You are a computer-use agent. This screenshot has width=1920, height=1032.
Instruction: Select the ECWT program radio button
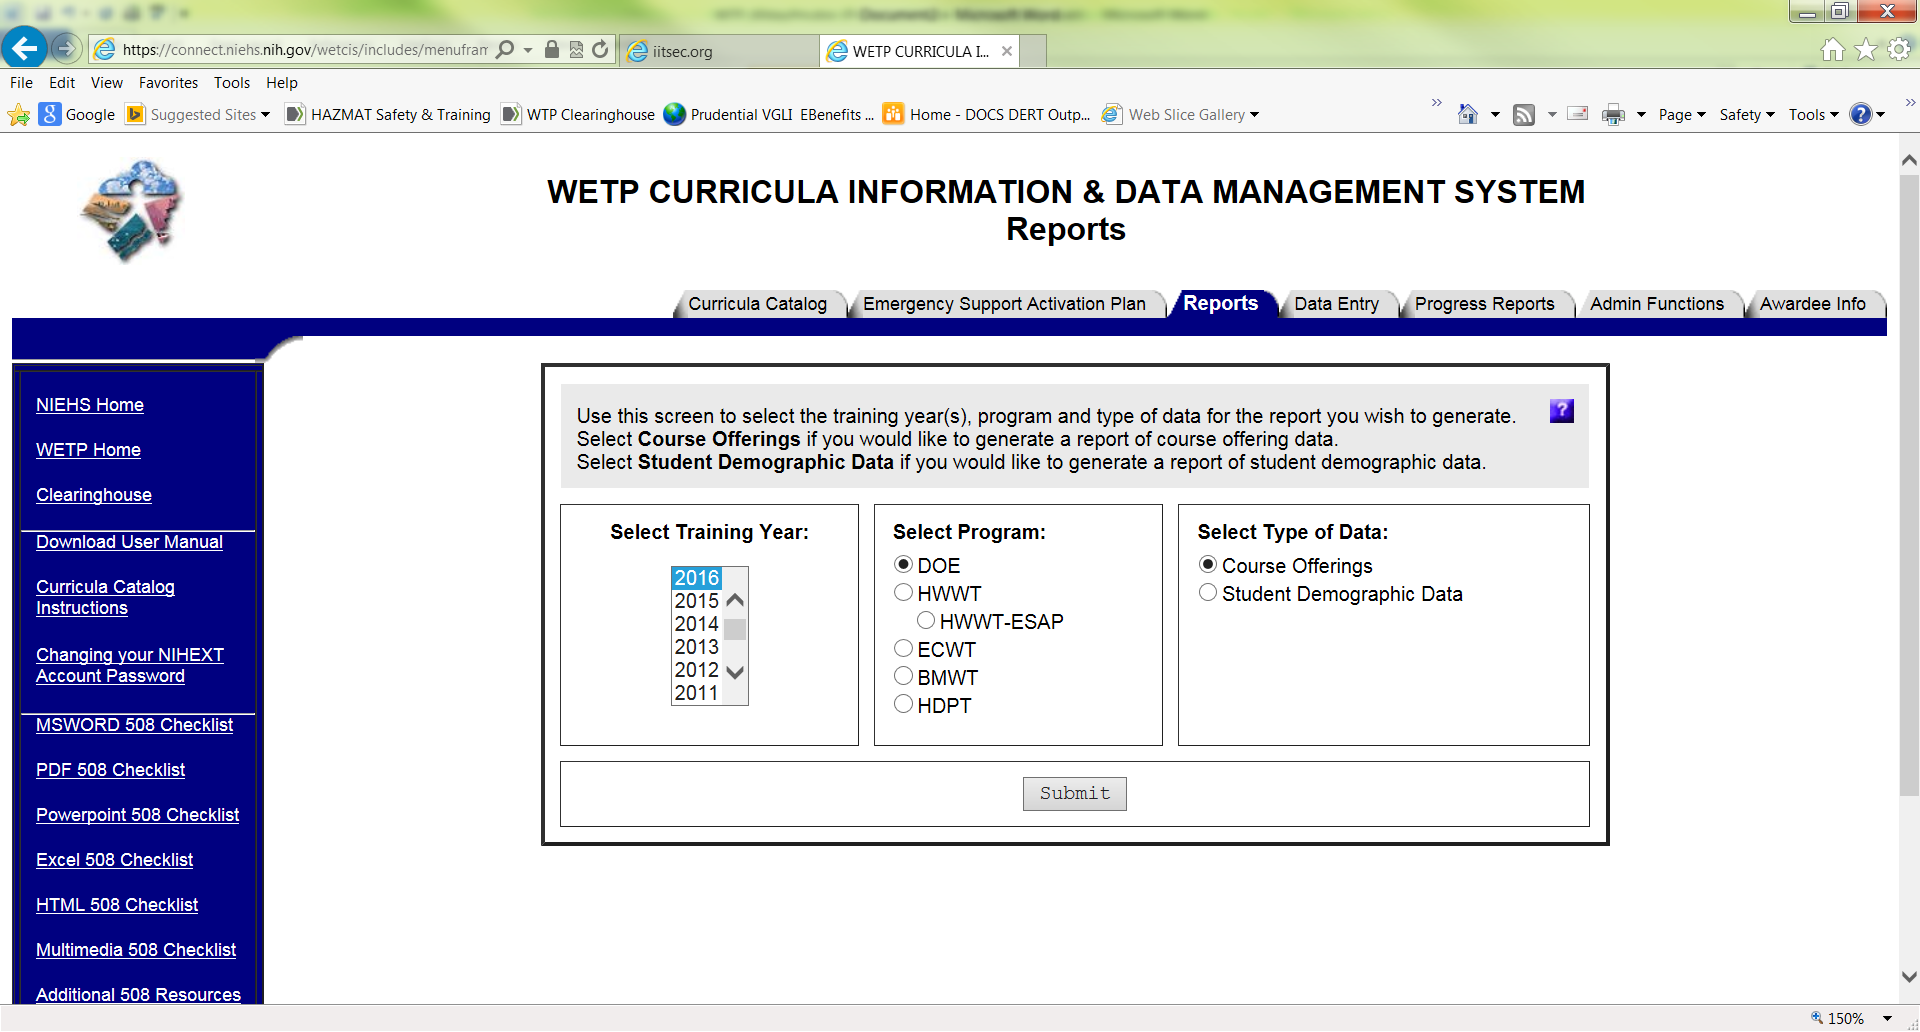tap(904, 649)
